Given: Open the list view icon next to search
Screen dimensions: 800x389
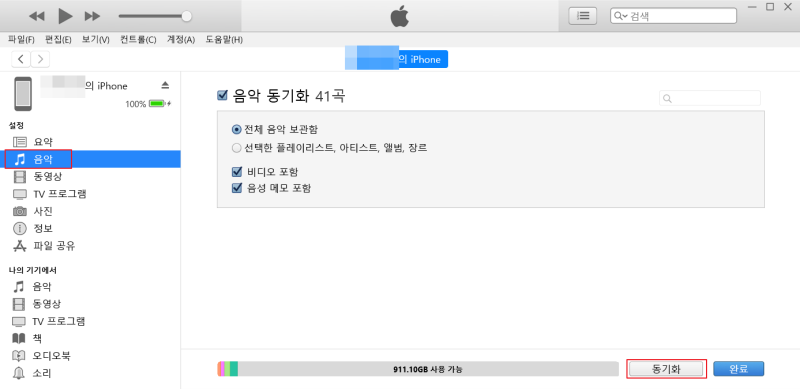Looking at the screenshot, I should [583, 16].
